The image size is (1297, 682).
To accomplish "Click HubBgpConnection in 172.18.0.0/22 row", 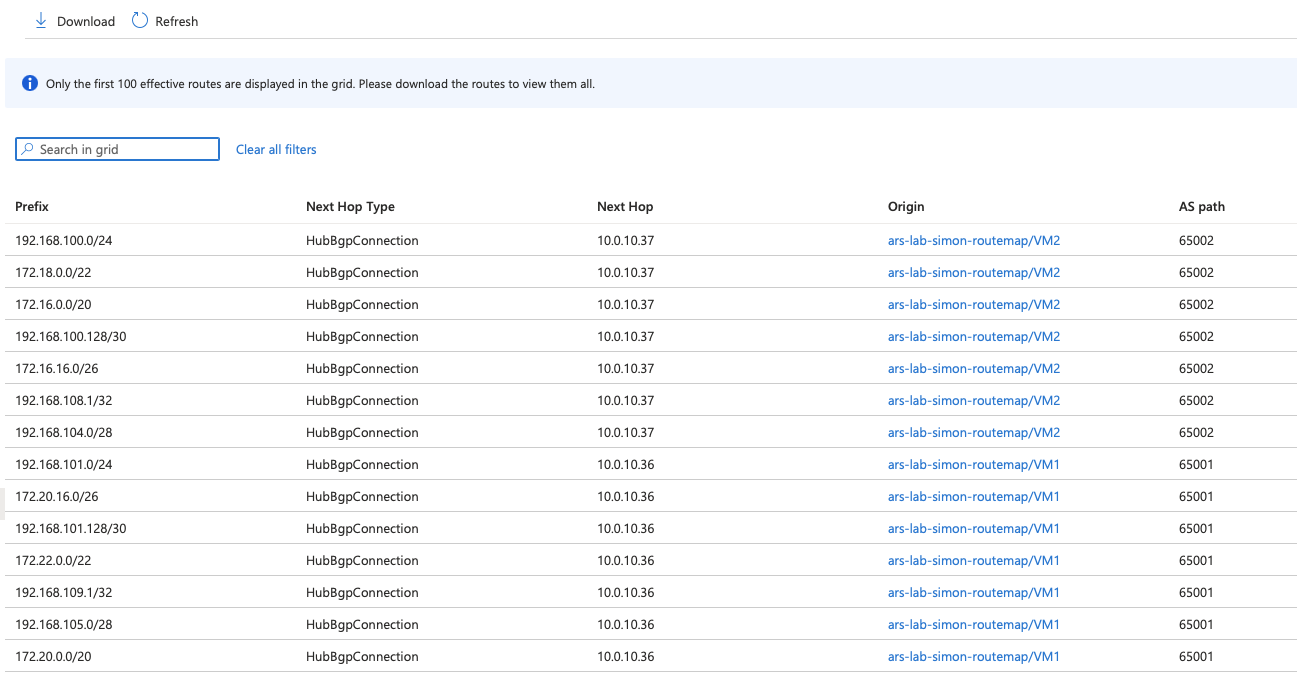I will (362, 272).
